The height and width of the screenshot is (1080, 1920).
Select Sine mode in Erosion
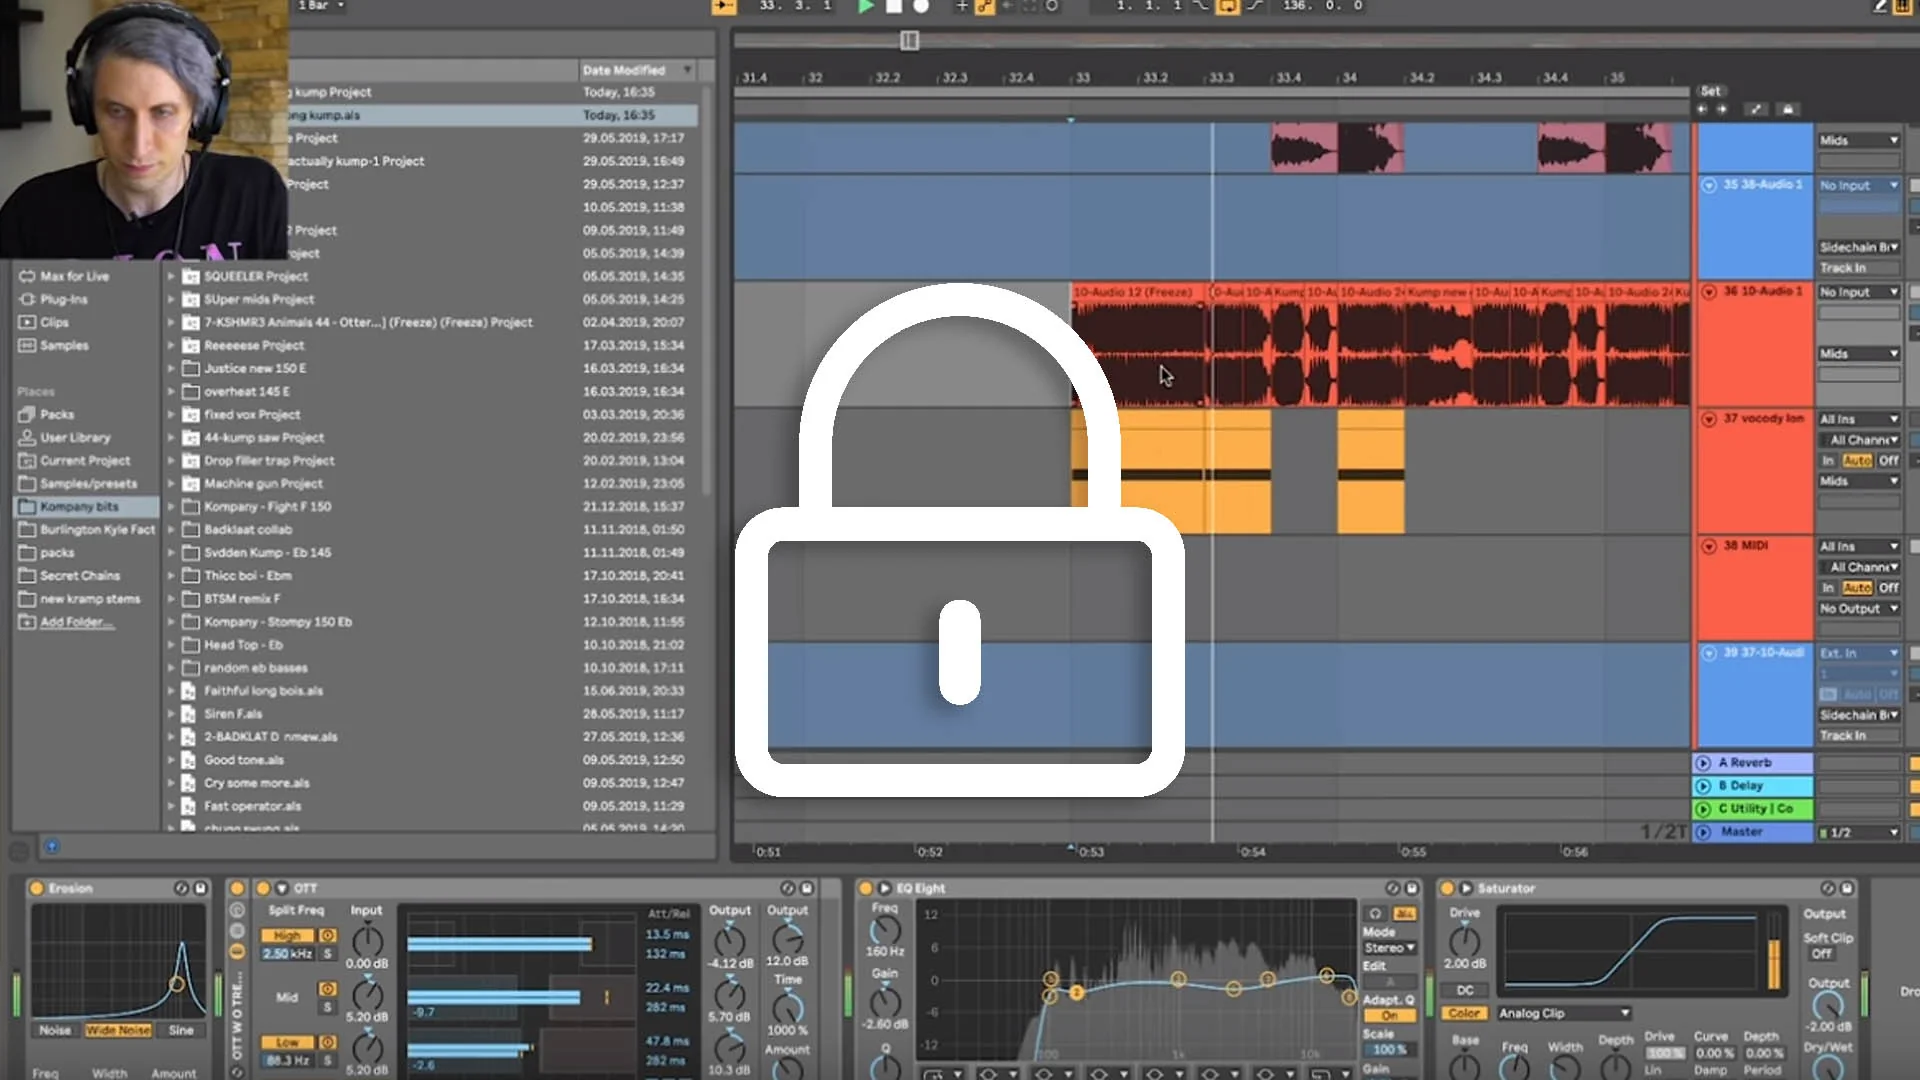(181, 1030)
